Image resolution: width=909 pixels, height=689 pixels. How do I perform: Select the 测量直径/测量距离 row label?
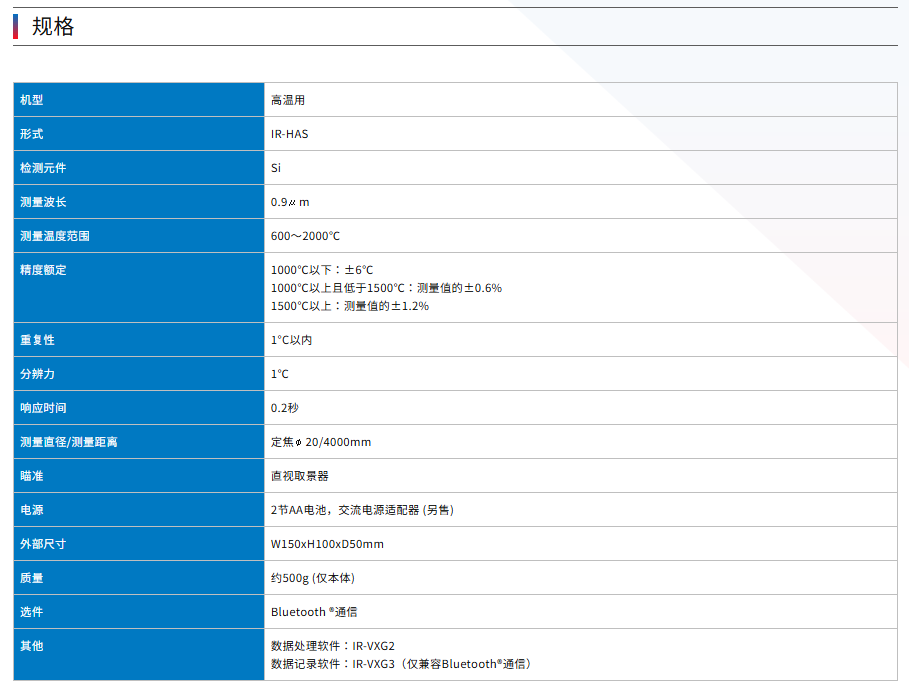[x=68, y=442]
